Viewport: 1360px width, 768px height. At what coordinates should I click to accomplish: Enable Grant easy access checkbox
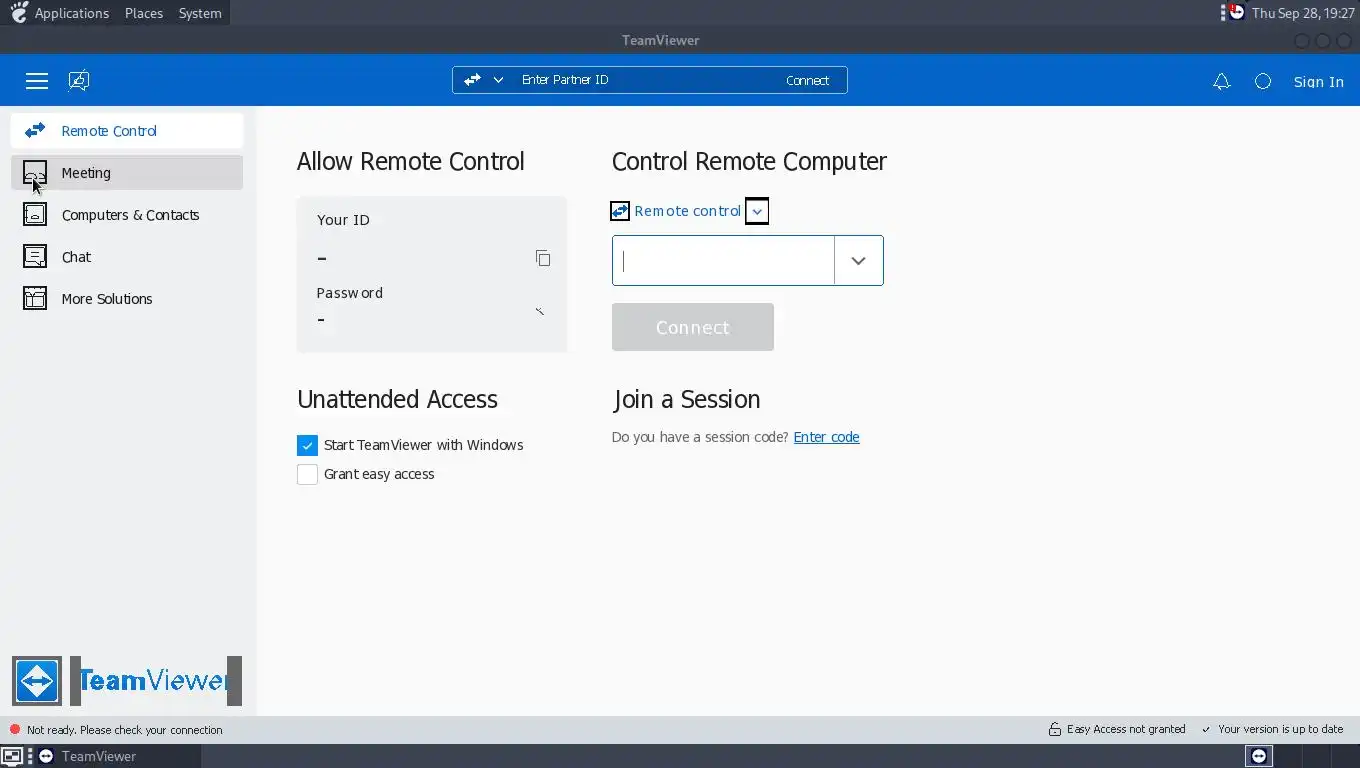307,474
